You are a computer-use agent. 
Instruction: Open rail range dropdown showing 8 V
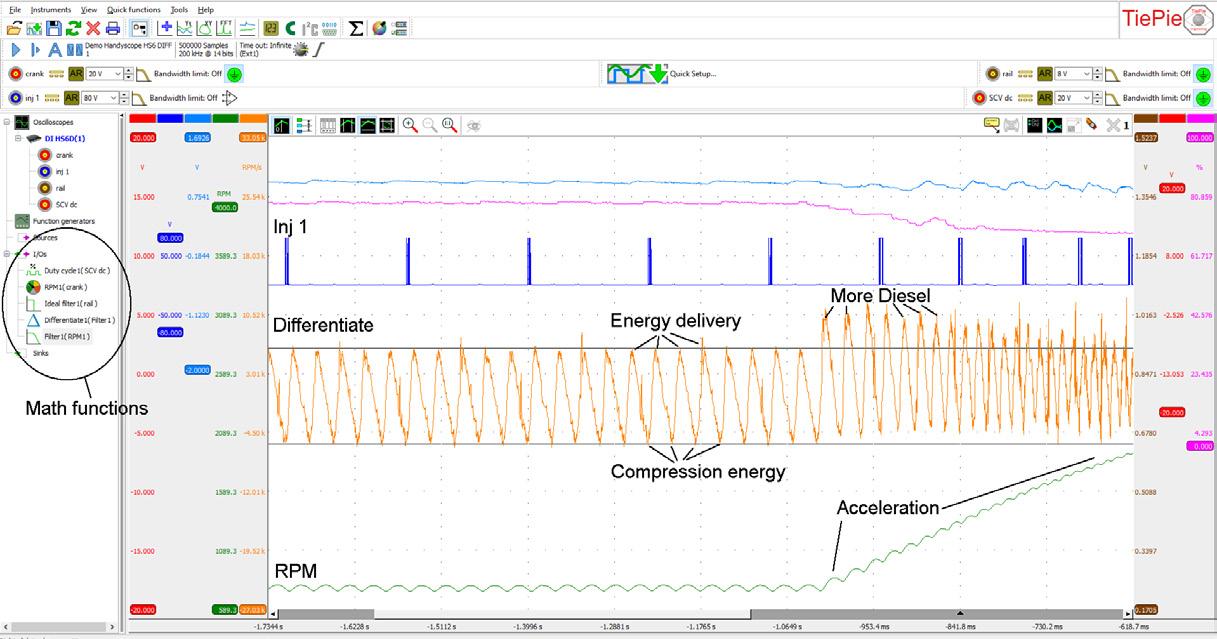[x=1074, y=74]
